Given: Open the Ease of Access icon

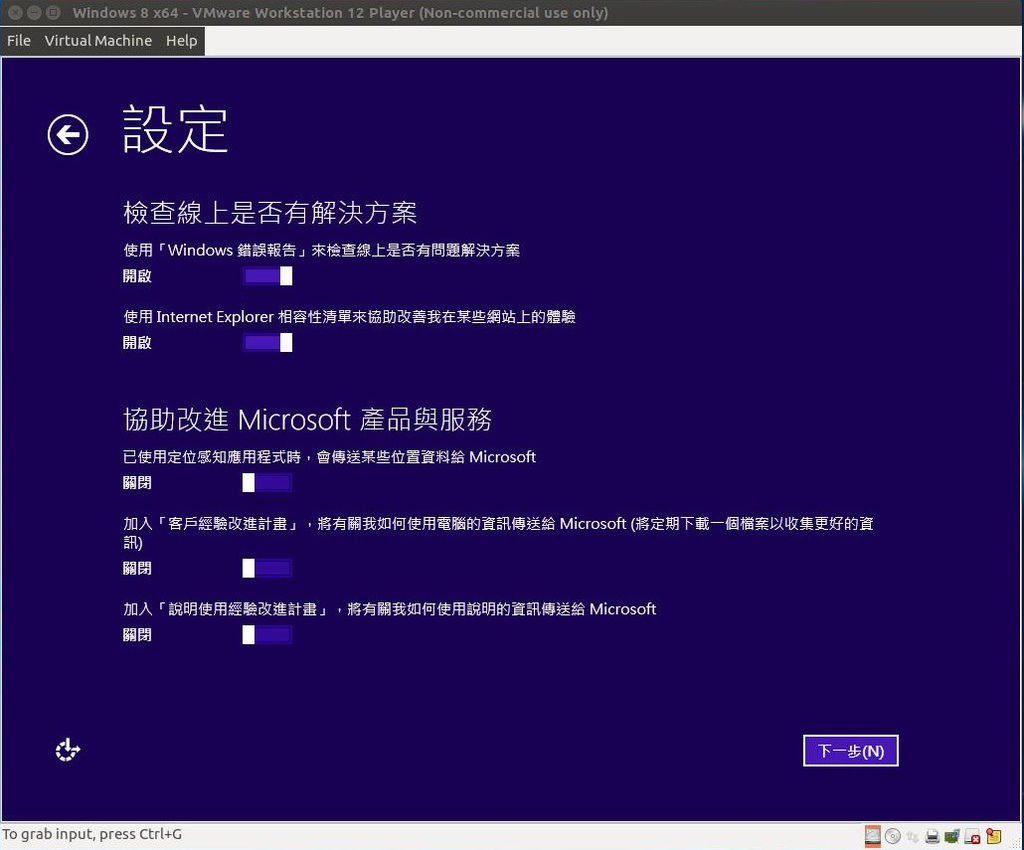Looking at the screenshot, I should tap(67, 750).
